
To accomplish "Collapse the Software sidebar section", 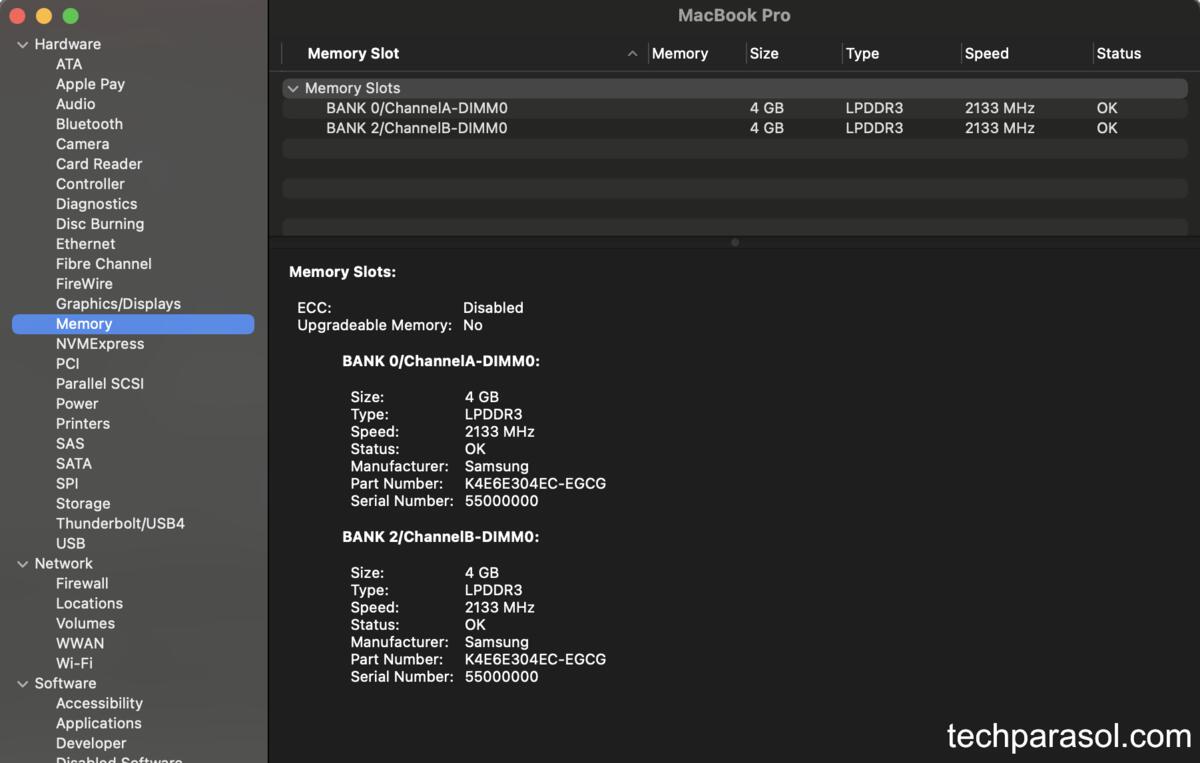I will coord(23,684).
